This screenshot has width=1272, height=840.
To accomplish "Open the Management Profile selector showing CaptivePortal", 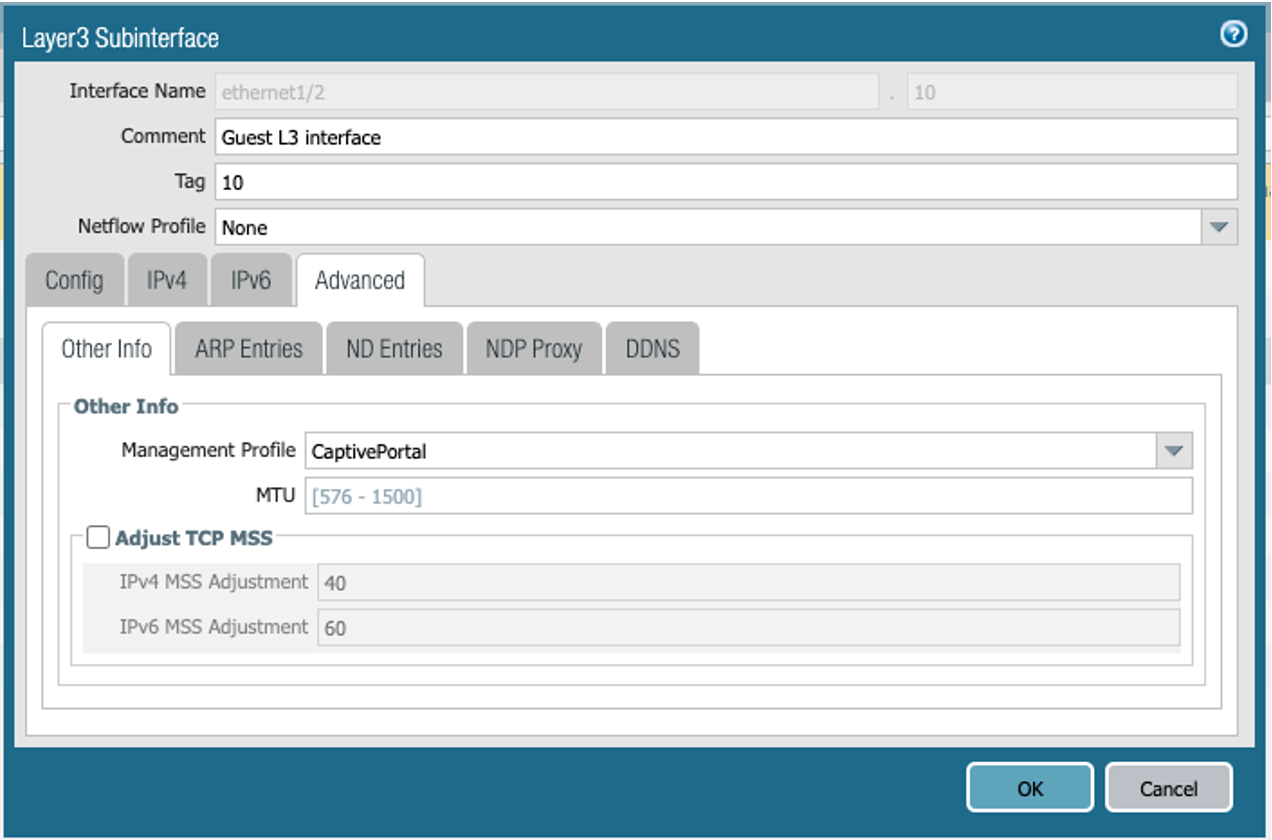I will (x=700, y=451).
